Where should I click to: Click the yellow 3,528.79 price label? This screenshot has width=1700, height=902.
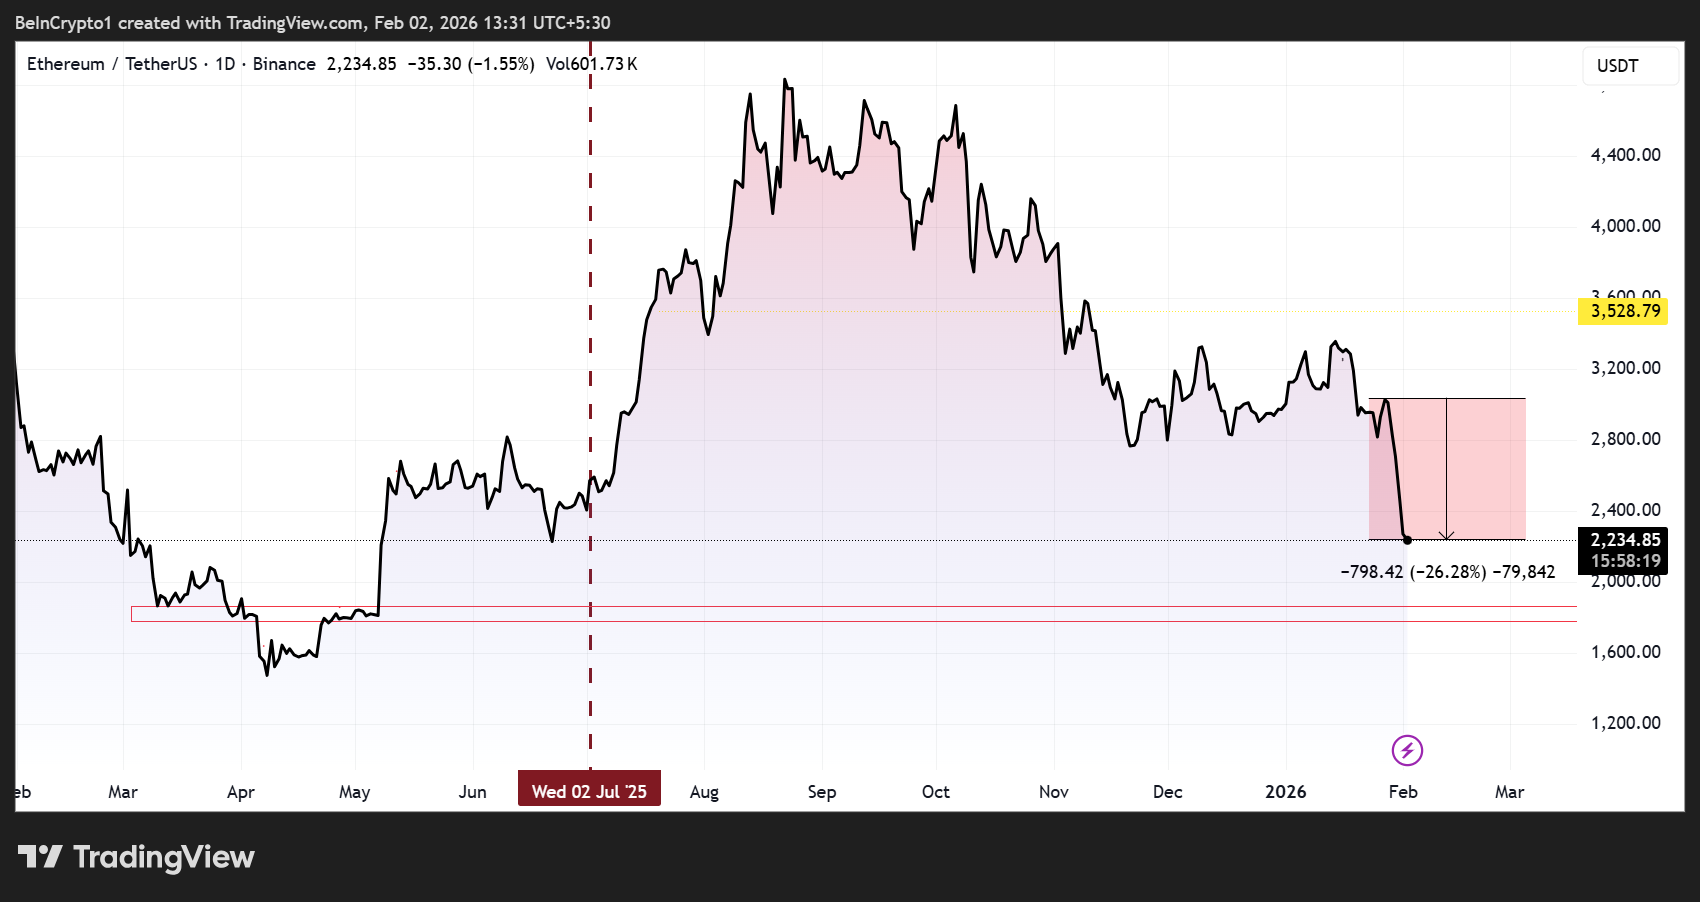pyautogui.click(x=1625, y=311)
